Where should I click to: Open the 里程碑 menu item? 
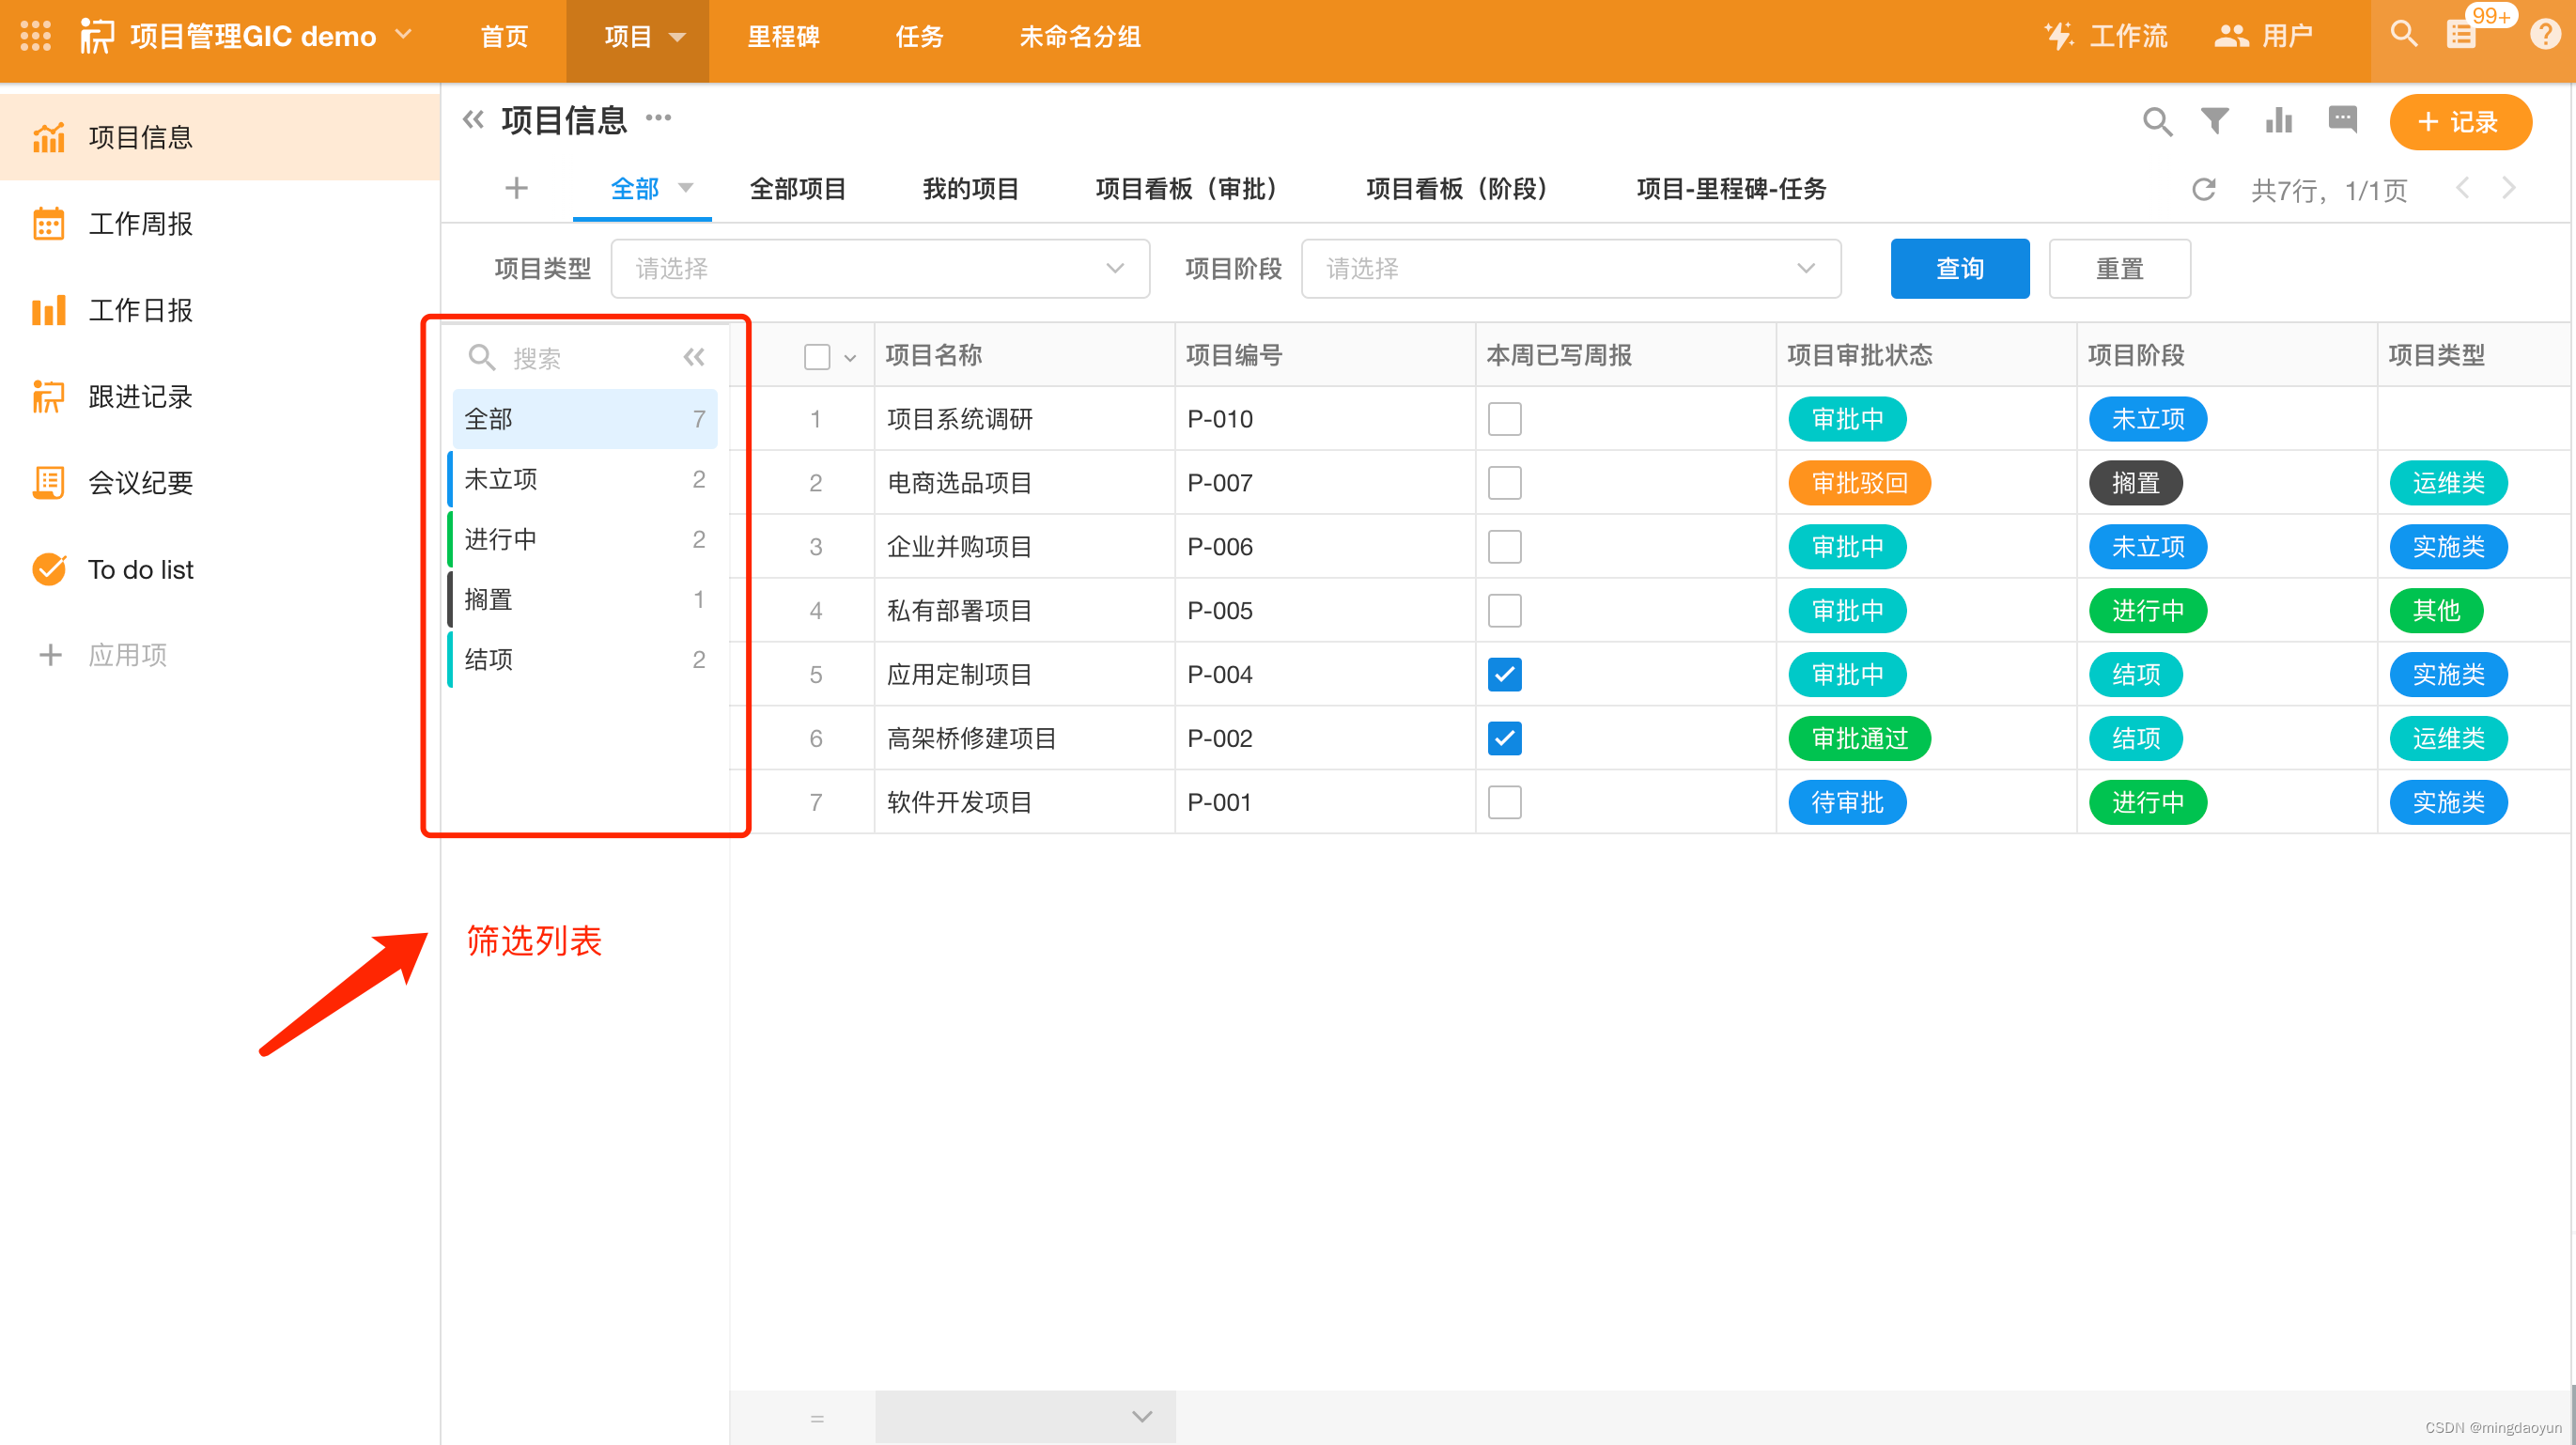tap(783, 37)
